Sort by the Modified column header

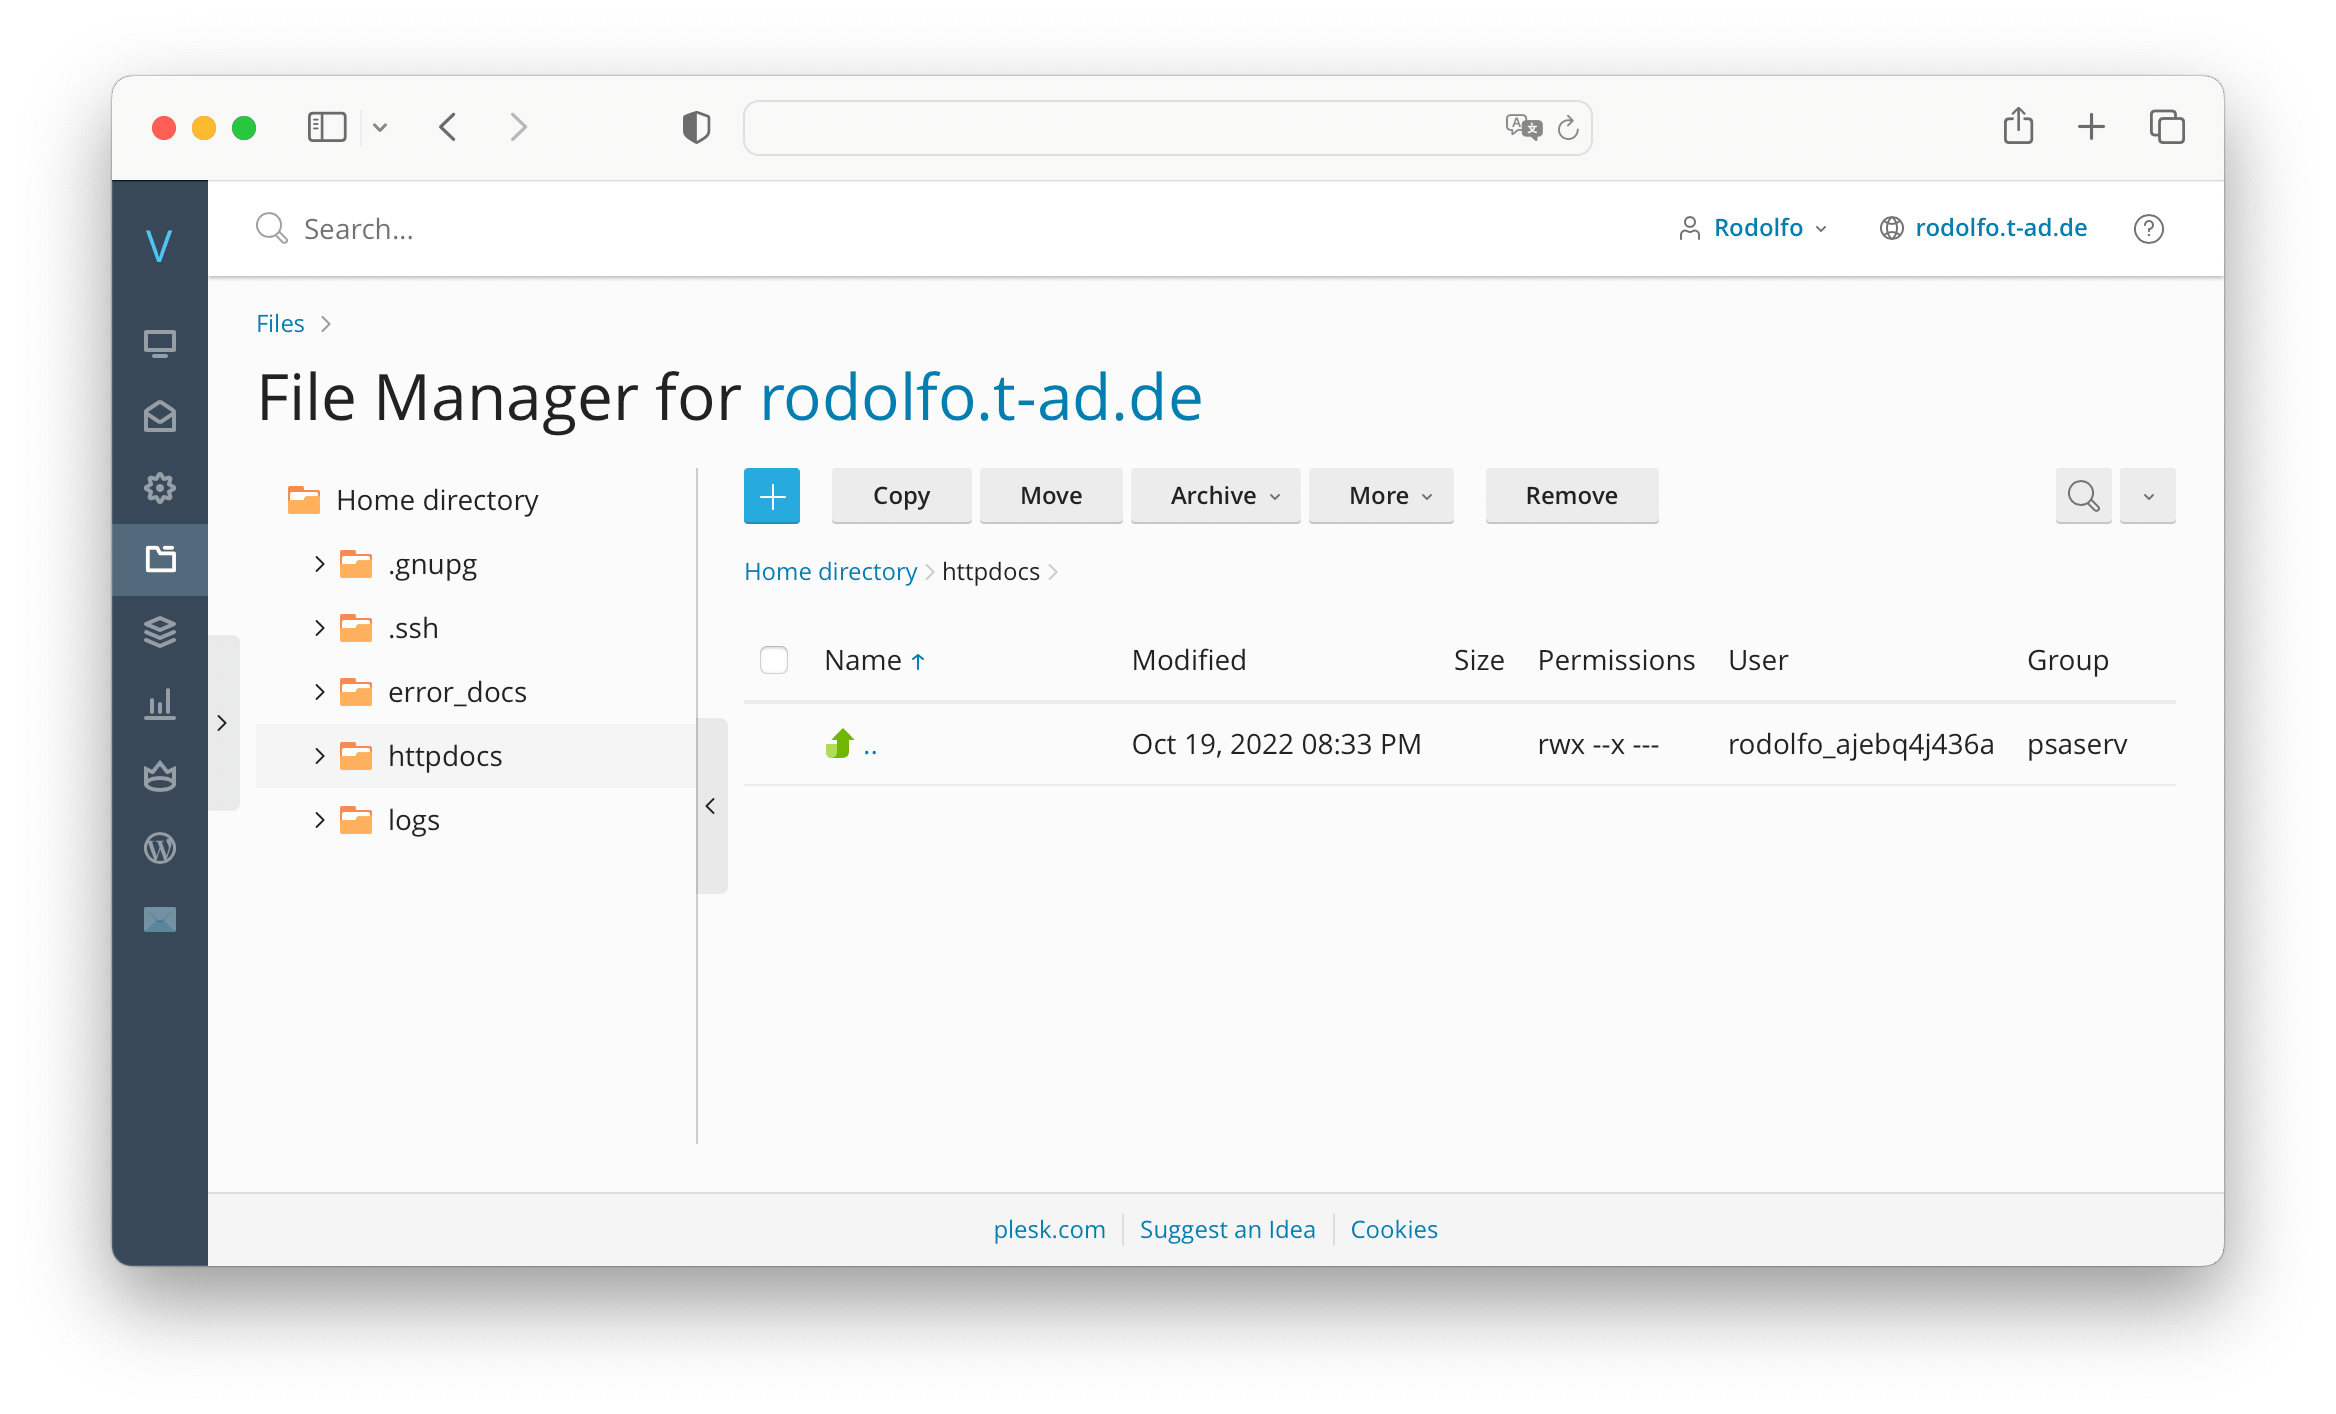click(1189, 660)
